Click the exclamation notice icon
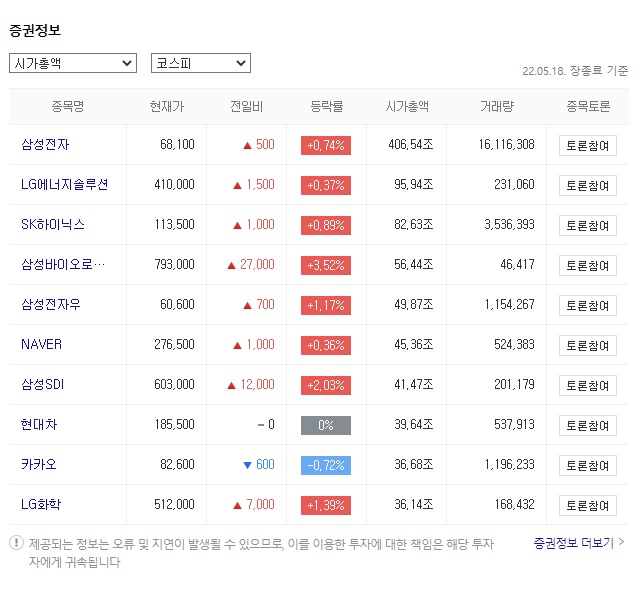This screenshot has width=643, height=589. (16, 543)
